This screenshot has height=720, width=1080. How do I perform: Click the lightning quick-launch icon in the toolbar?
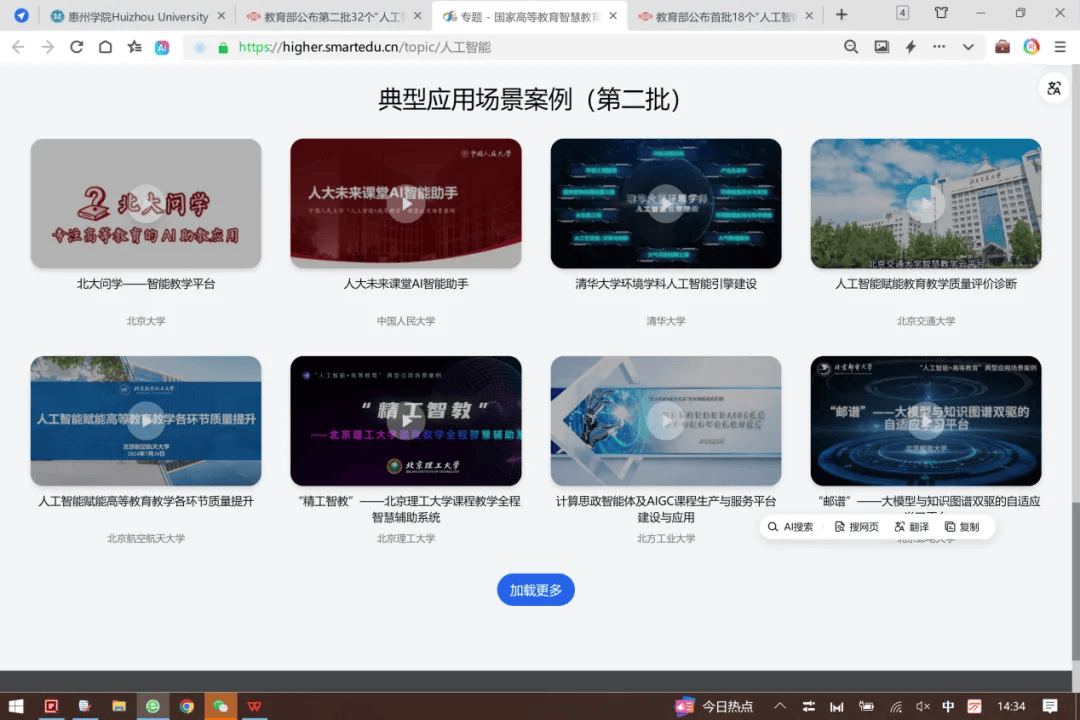tap(912, 47)
